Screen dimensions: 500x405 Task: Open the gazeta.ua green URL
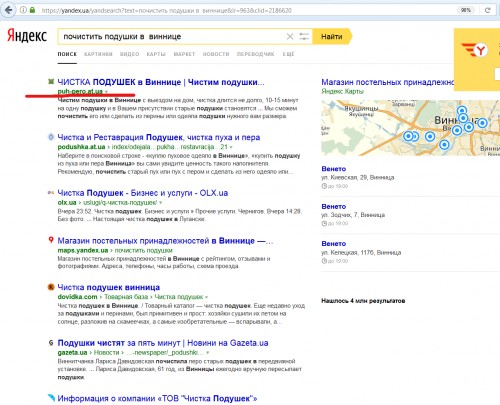(72, 352)
